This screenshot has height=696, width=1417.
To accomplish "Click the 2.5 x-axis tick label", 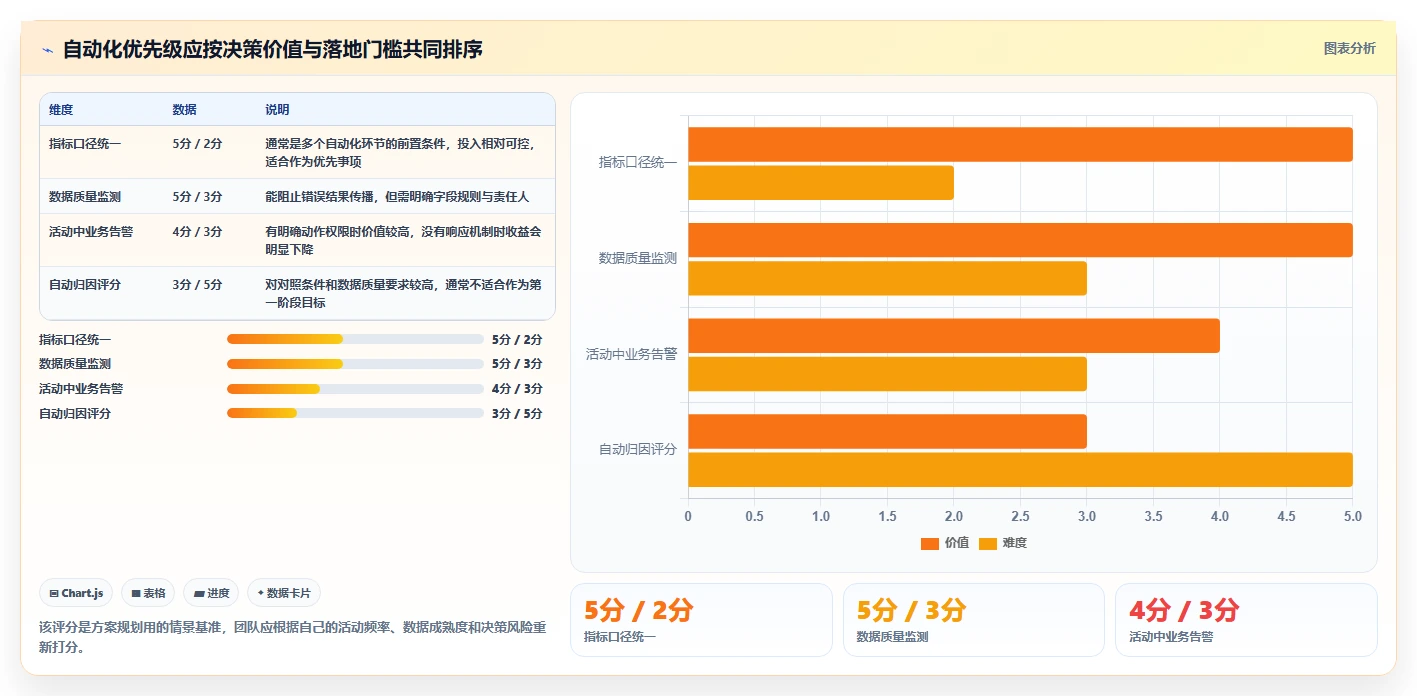I will 1020,517.
